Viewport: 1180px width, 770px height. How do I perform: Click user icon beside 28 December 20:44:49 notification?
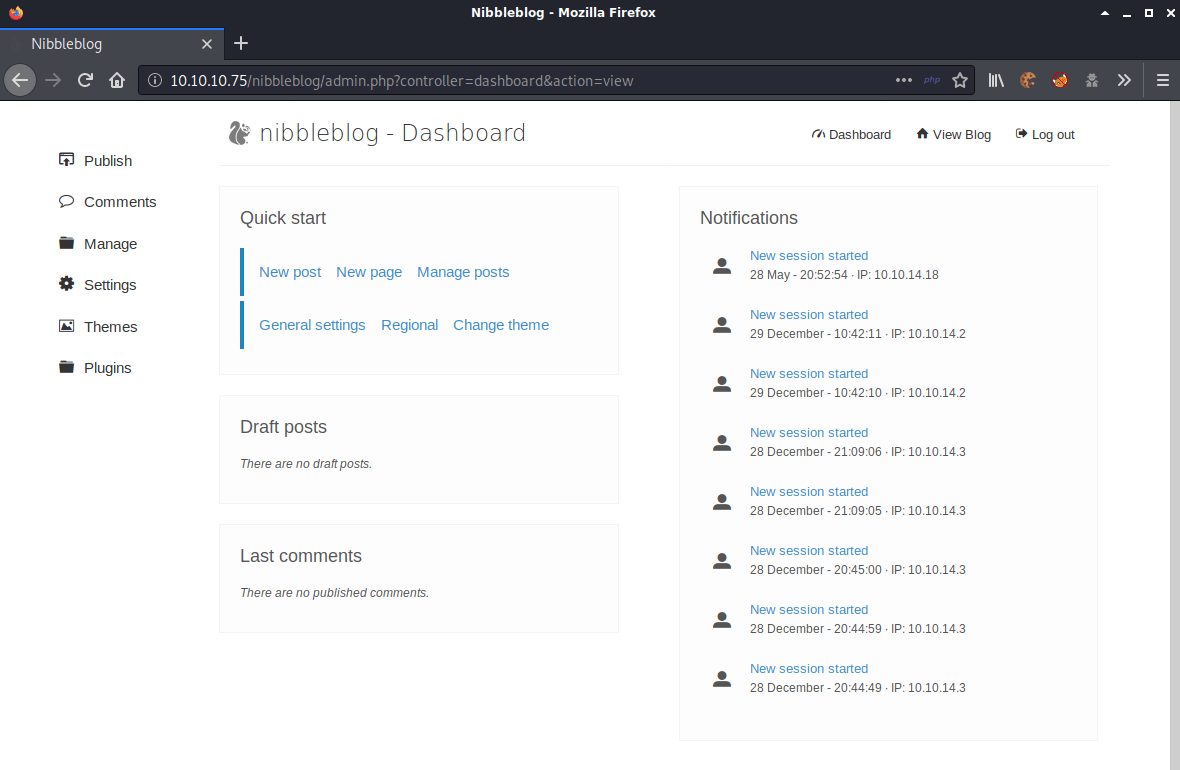click(722, 679)
